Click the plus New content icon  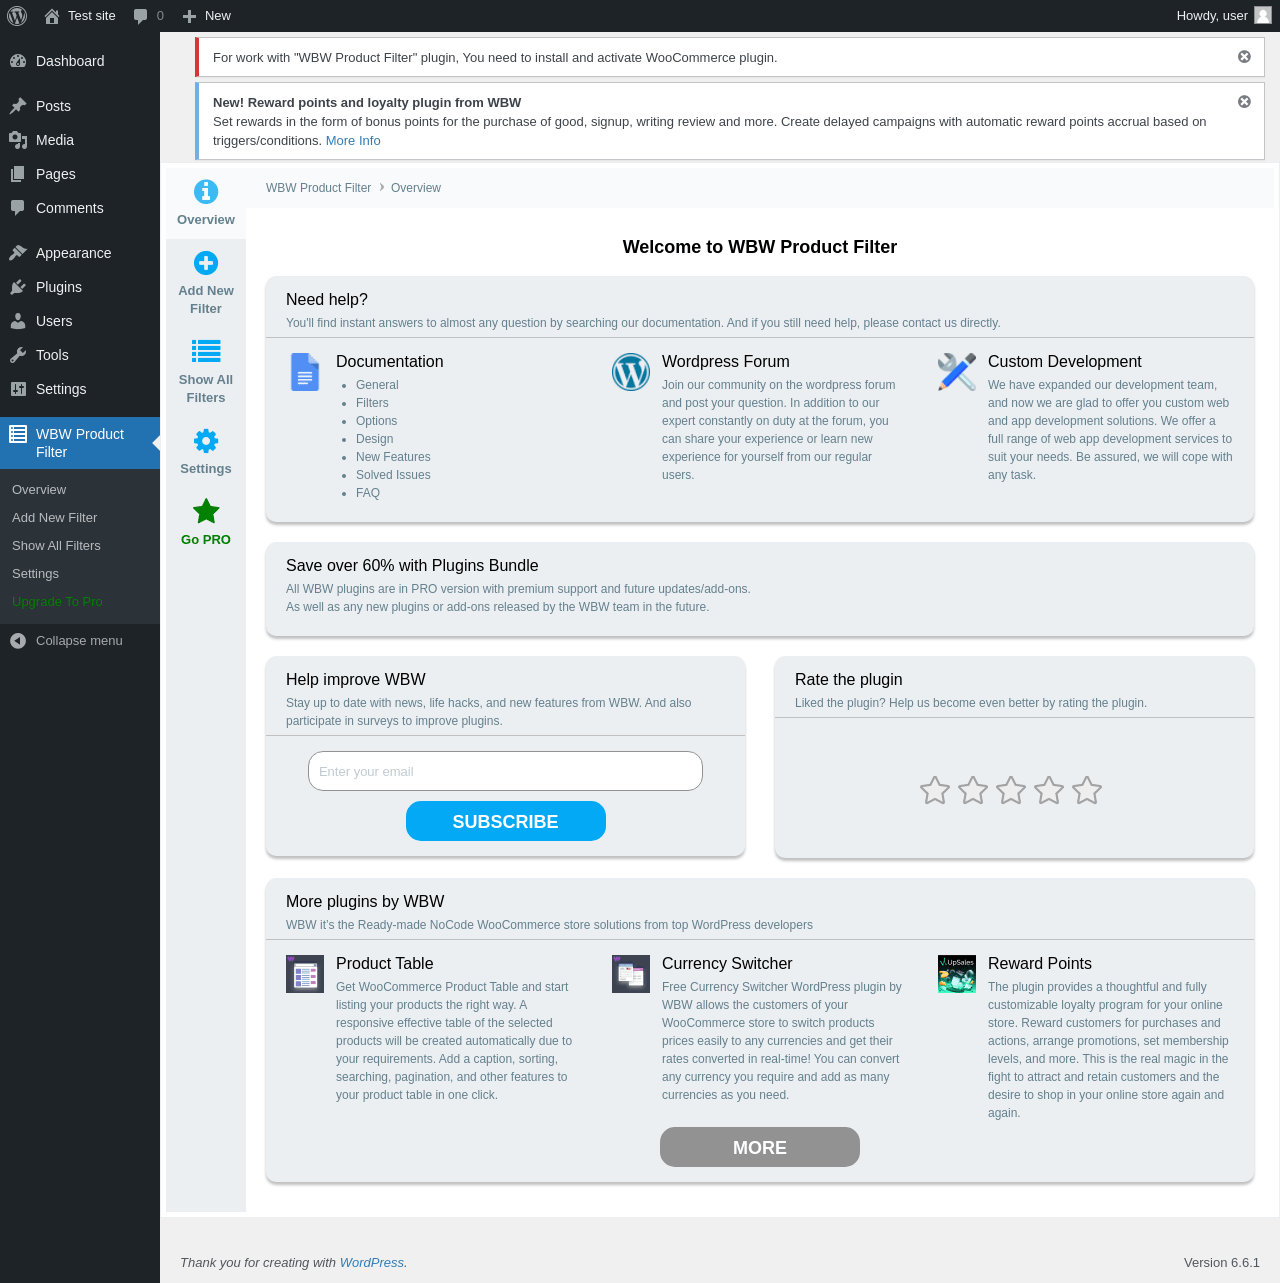click(189, 16)
